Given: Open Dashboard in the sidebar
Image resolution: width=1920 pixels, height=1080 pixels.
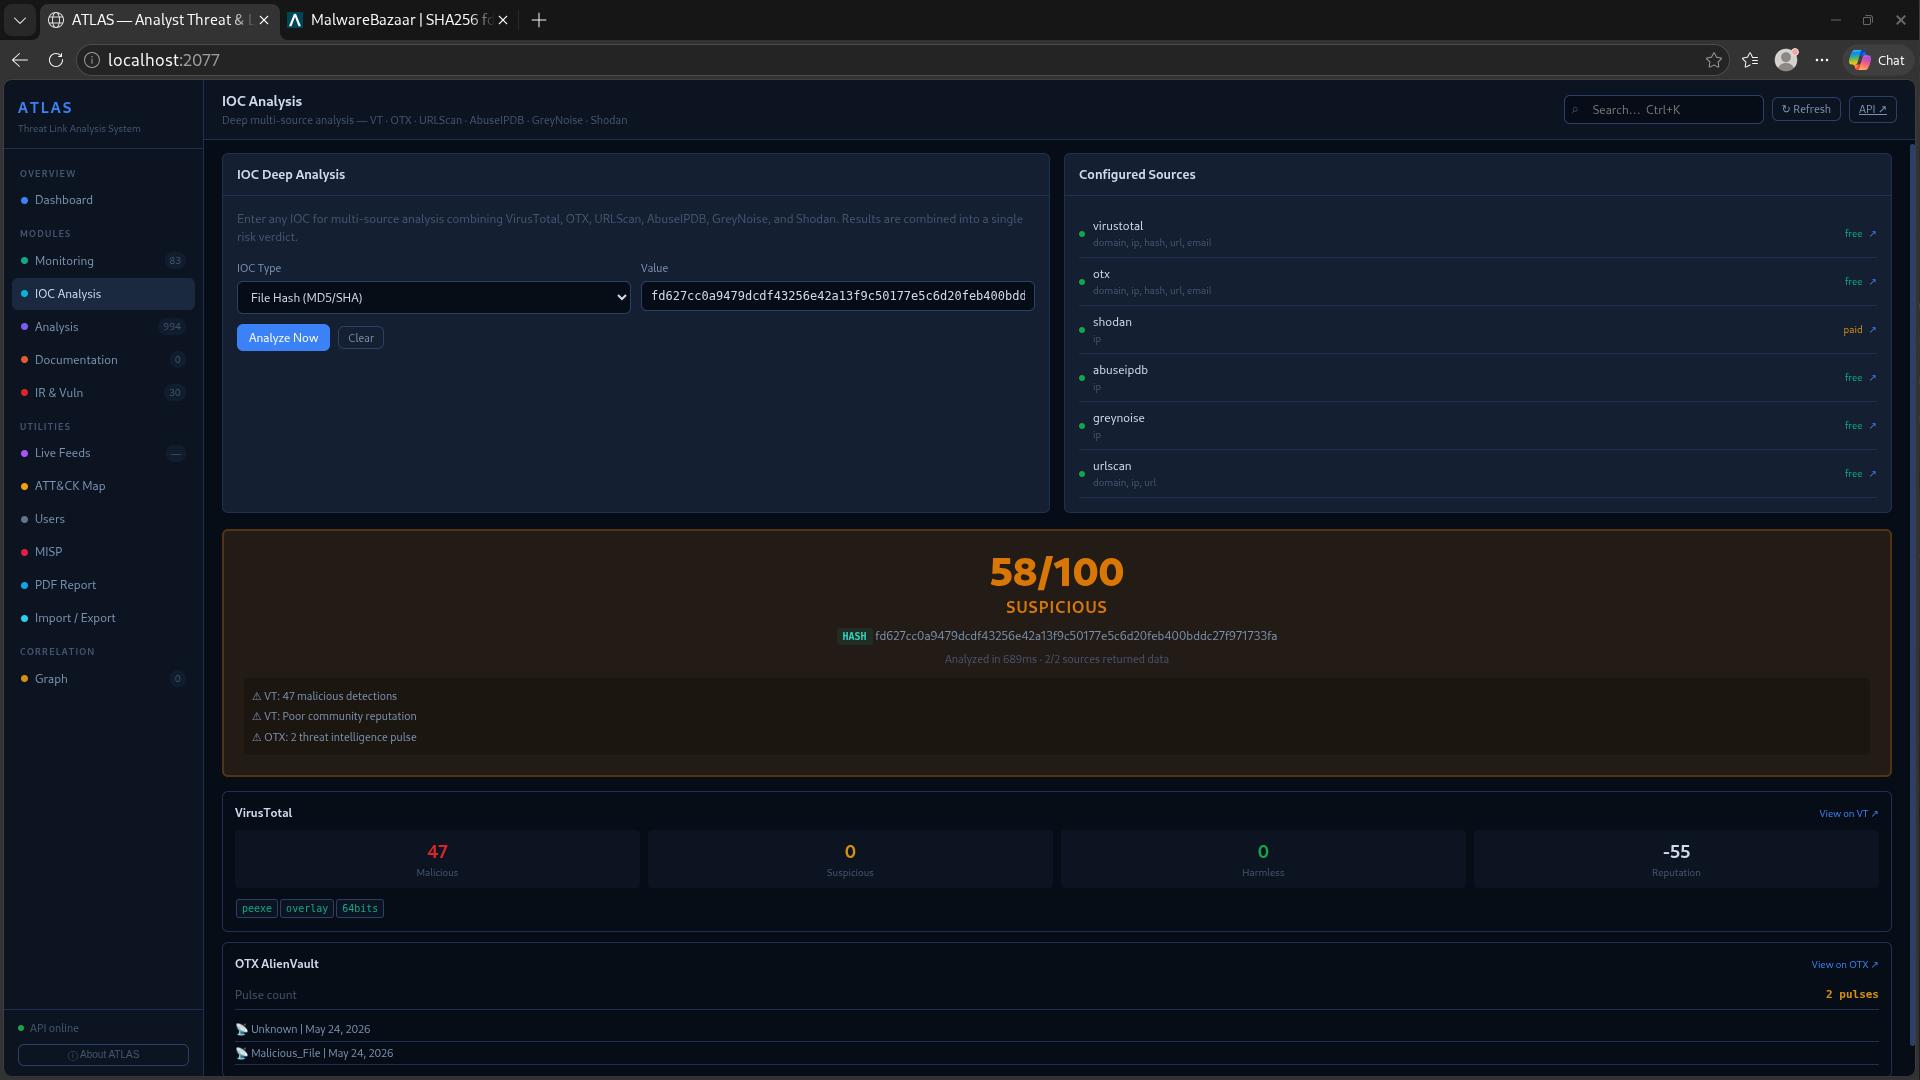Looking at the screenshot, I should pos(103,200).
